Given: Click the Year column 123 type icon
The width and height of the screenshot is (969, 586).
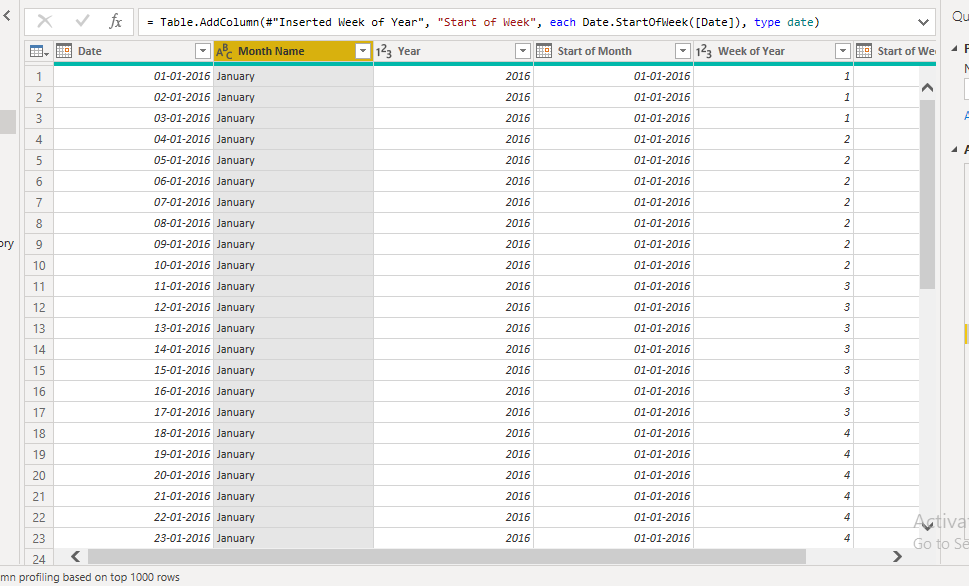Looking at the screenshot, I should 384,51.
